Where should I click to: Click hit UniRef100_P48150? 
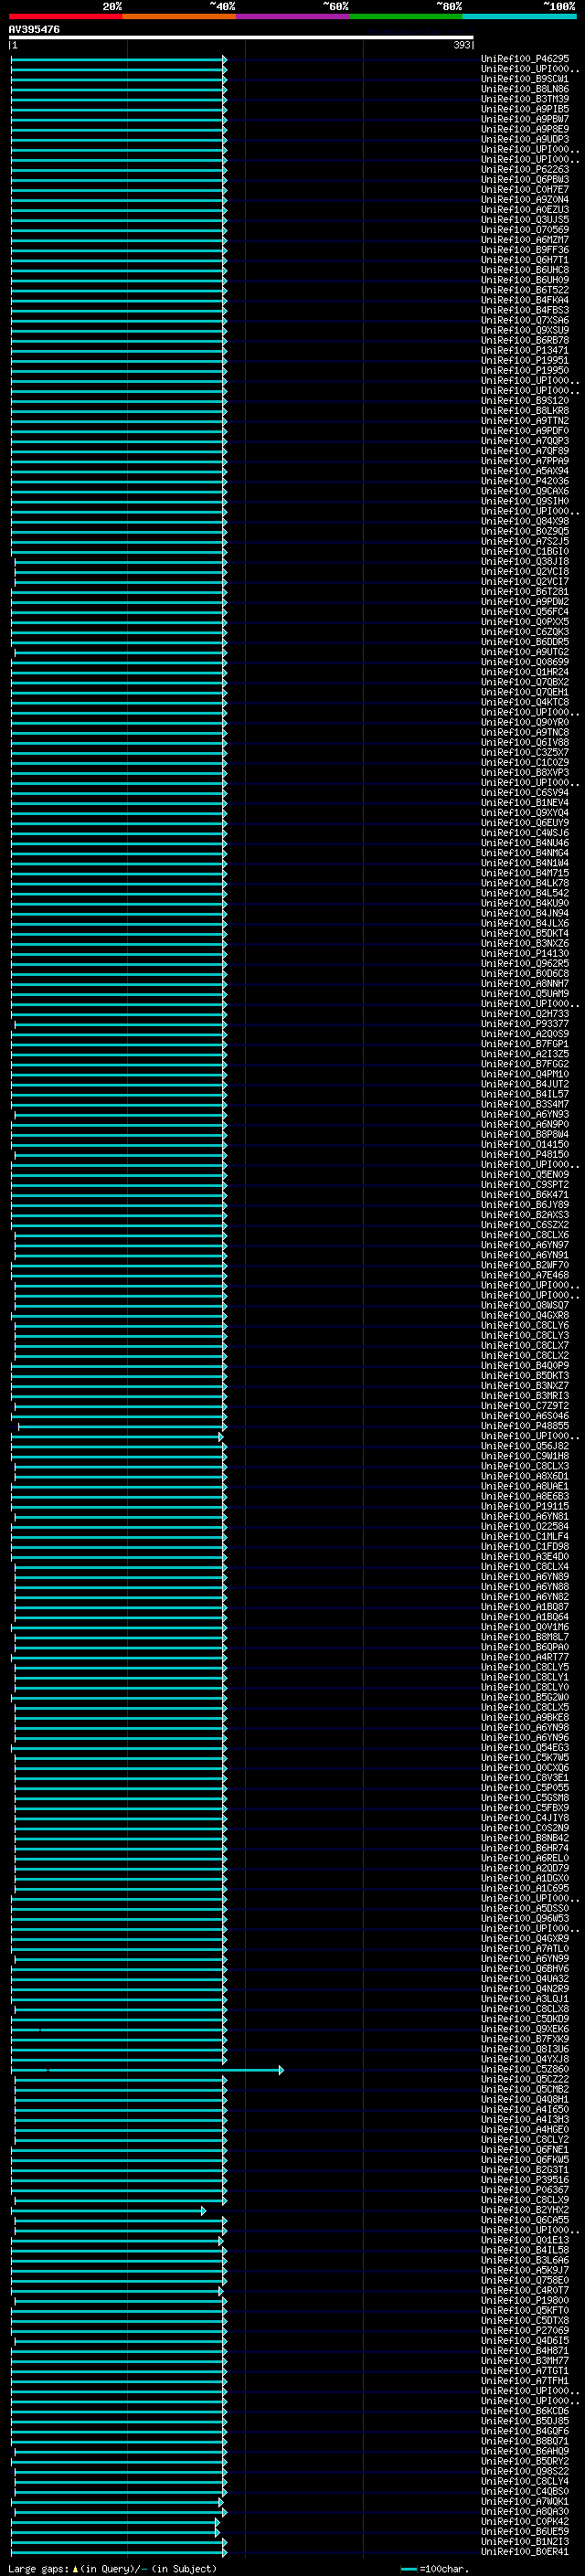pyautogui.click(x=525, y=1155)
